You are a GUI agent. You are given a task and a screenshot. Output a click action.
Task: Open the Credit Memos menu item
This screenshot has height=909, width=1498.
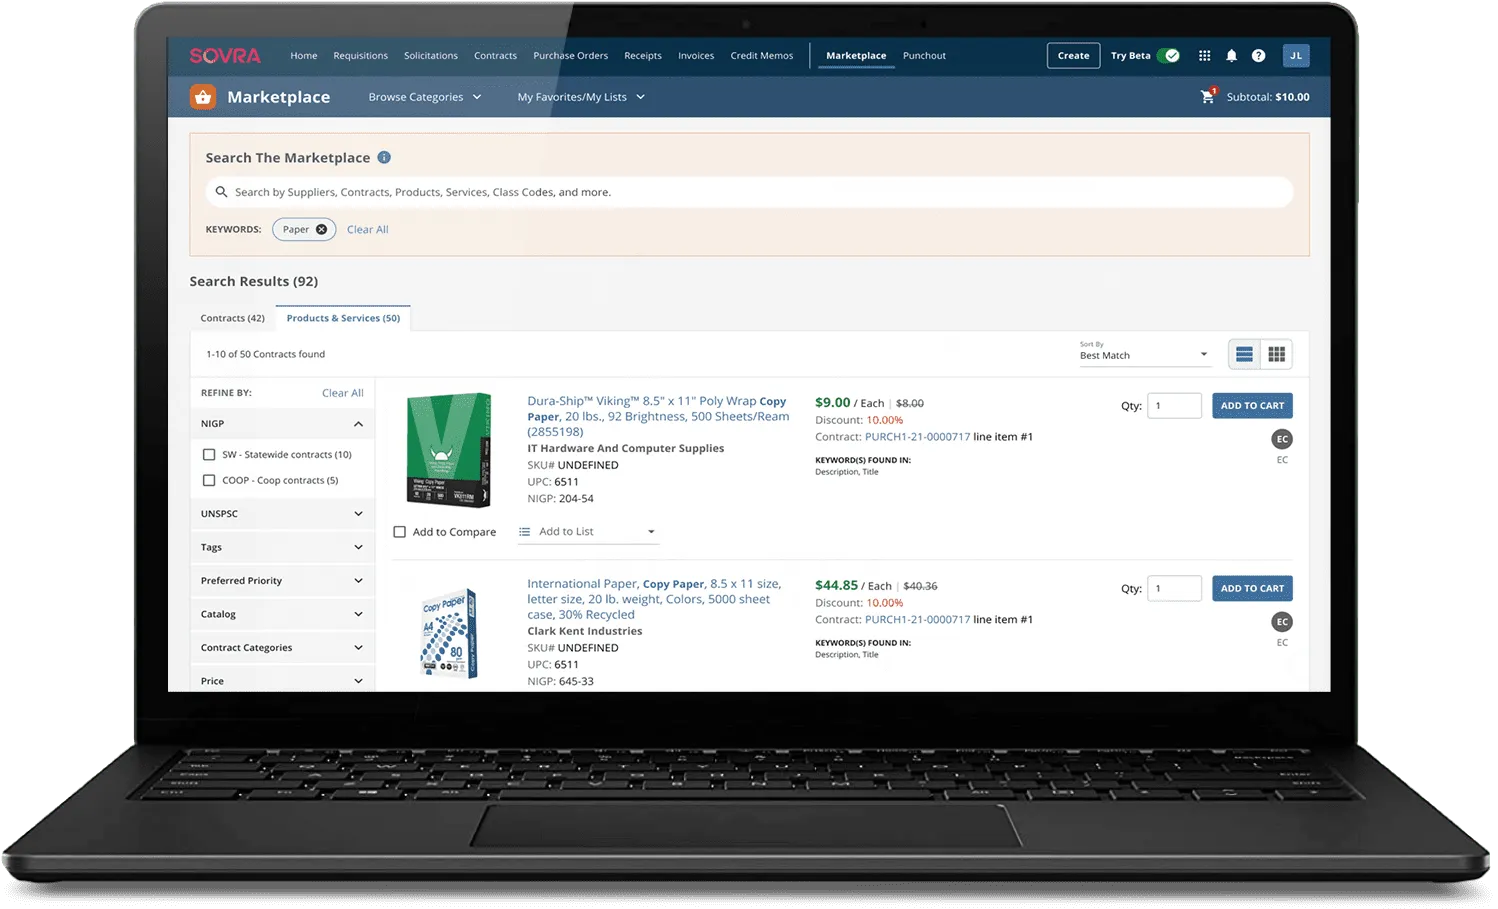click(x=762, y=56)
